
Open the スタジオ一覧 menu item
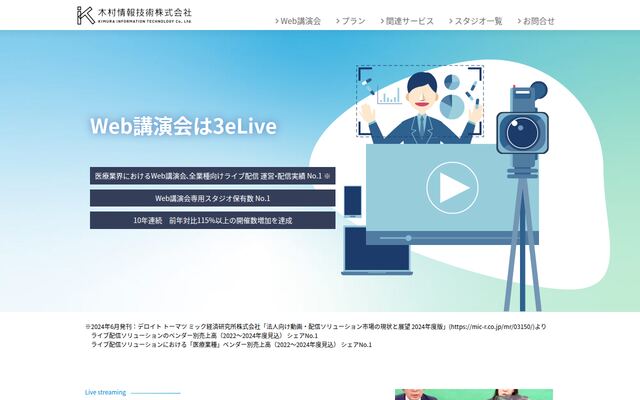click(x=476, y=21)
